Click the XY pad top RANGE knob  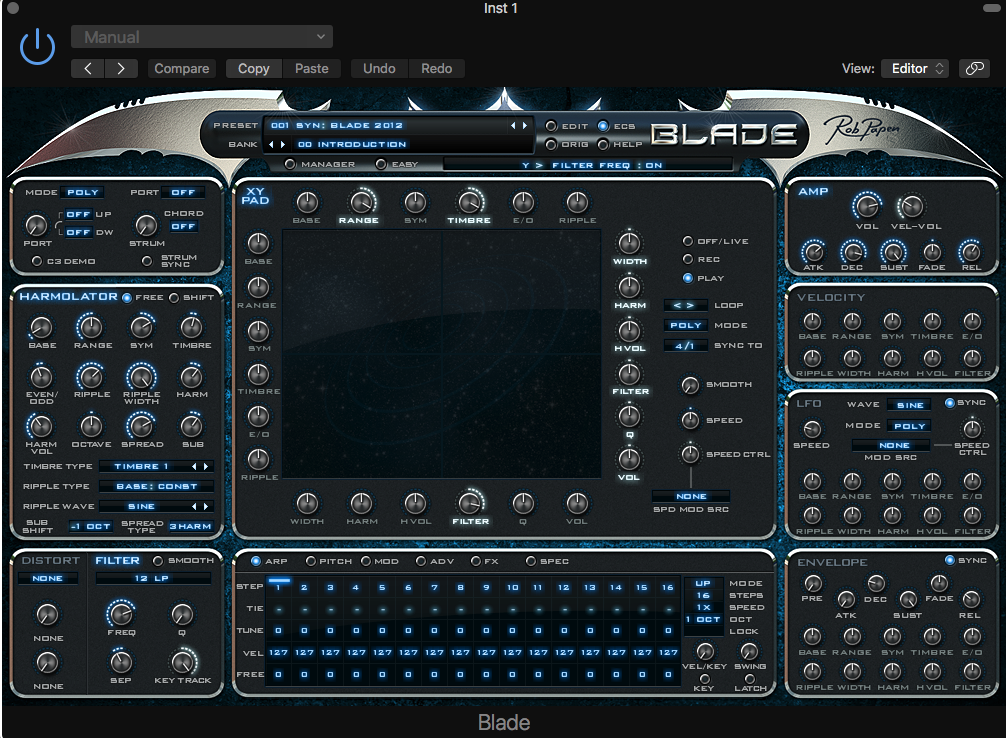[x=361, y=203]
